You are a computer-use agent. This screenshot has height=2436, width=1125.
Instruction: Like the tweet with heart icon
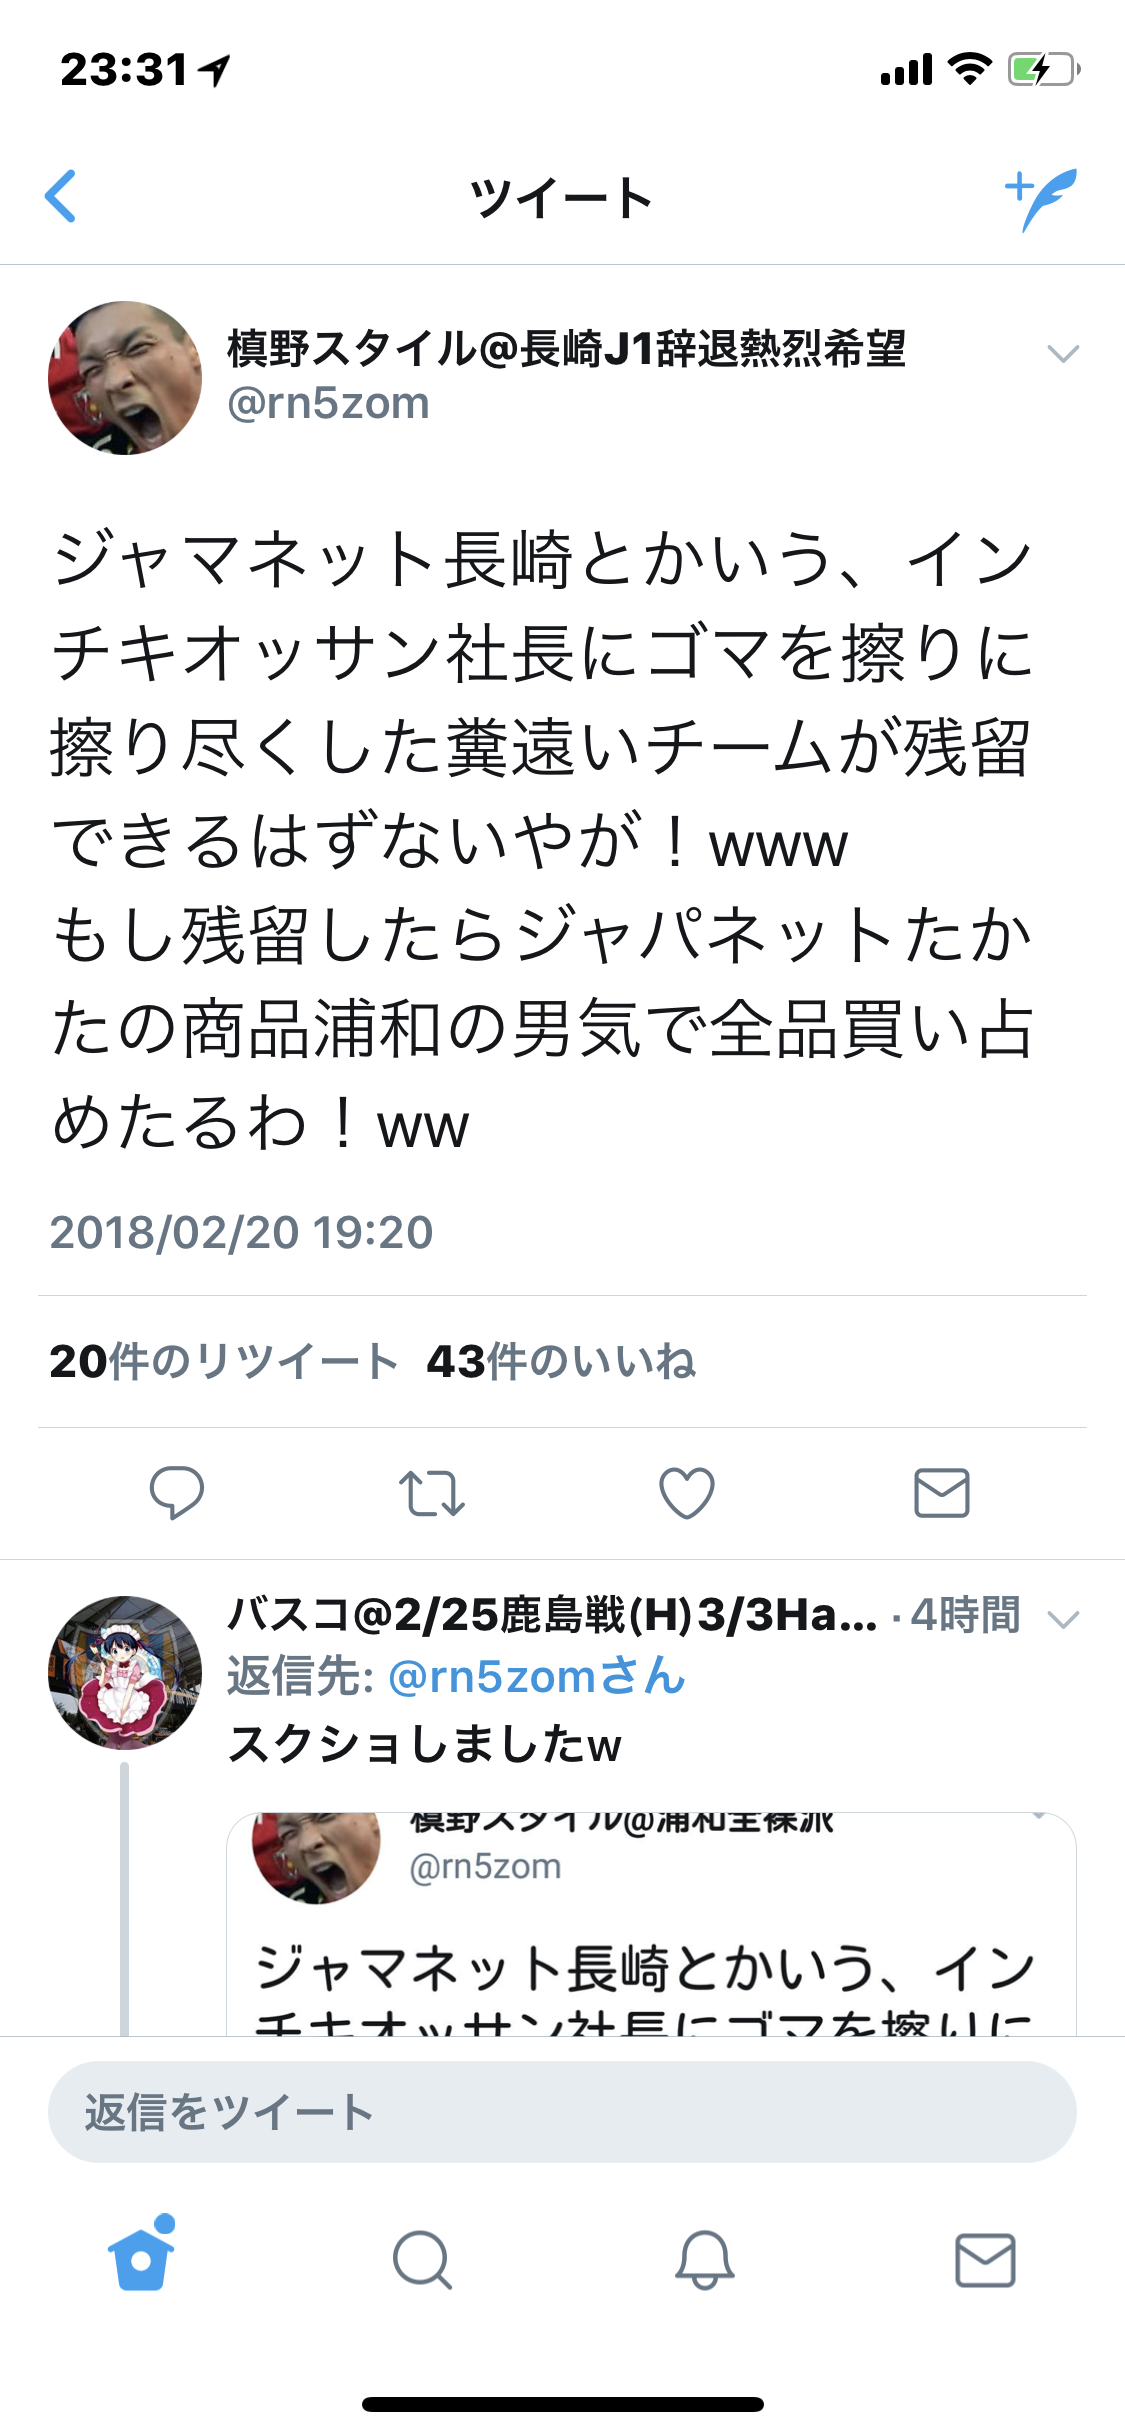pyautogui.click(x=687, y=1493)
